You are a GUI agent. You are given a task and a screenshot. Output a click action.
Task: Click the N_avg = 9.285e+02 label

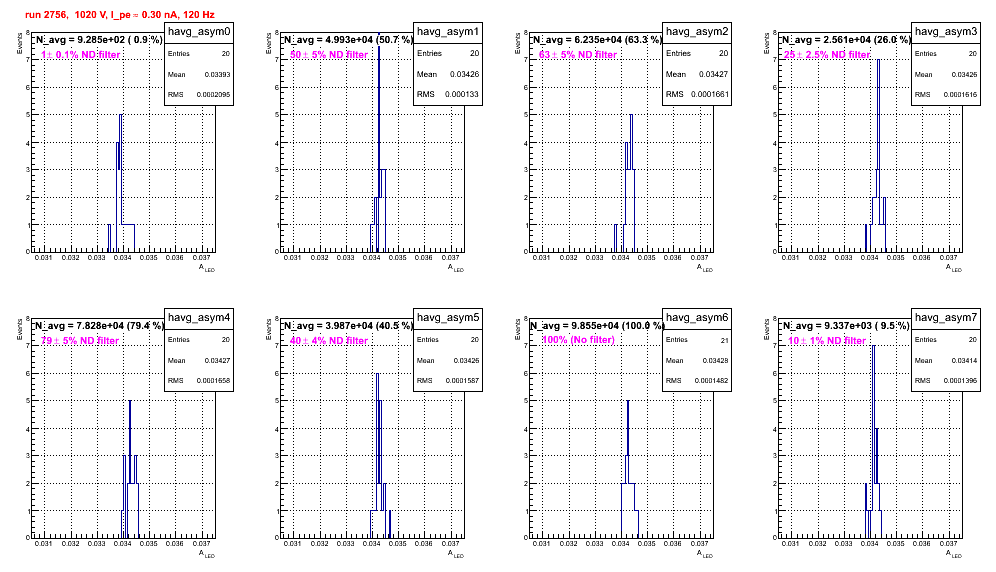click(99, 39)
